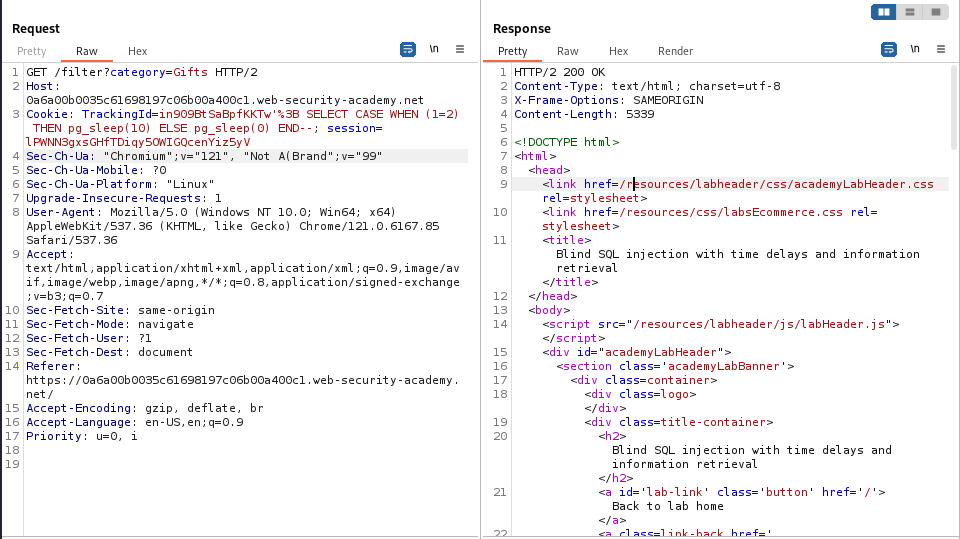Image resolution: width=960 pixels, height=539 pixels.
Task: Click the academyLabHeader.css link href
Action: pyautogui.click(x=776, y=184)
